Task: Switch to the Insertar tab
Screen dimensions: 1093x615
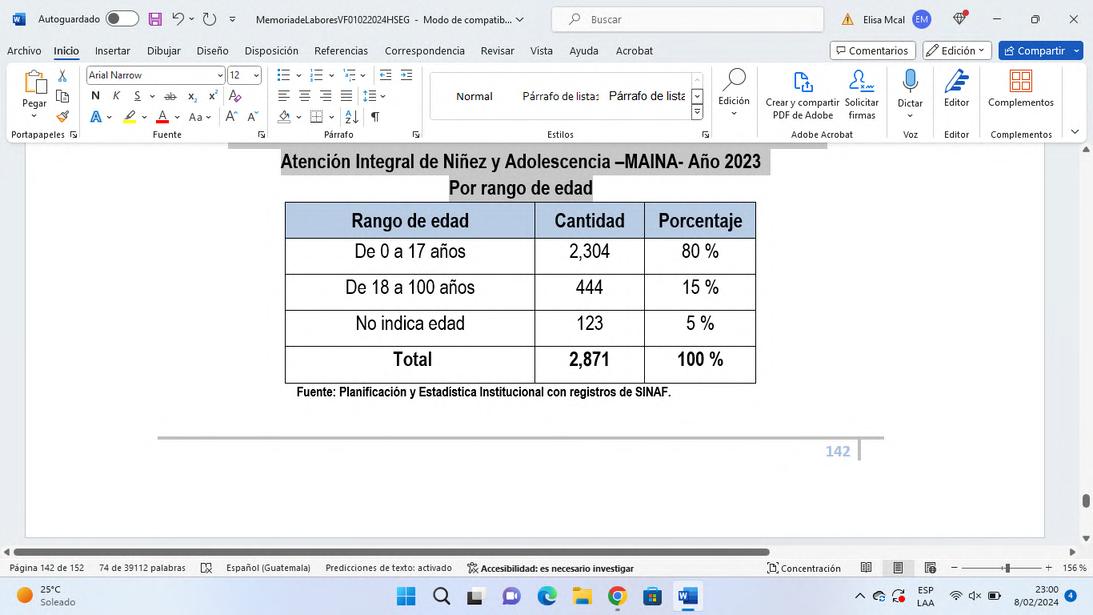Action: (112, 50)
